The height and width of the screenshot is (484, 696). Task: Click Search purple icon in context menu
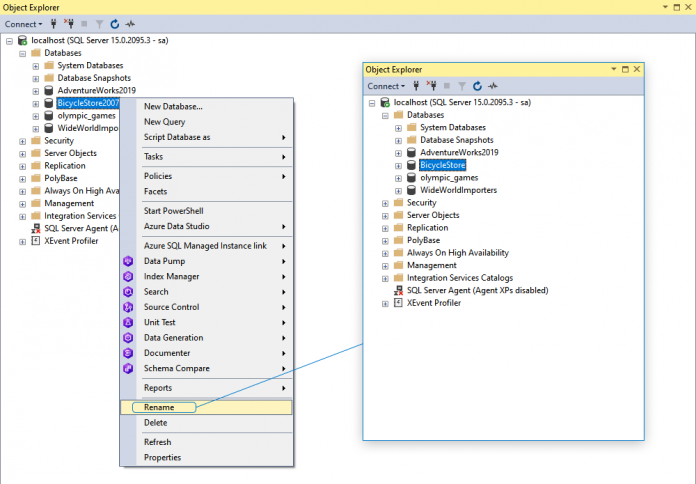coord(128,292)
